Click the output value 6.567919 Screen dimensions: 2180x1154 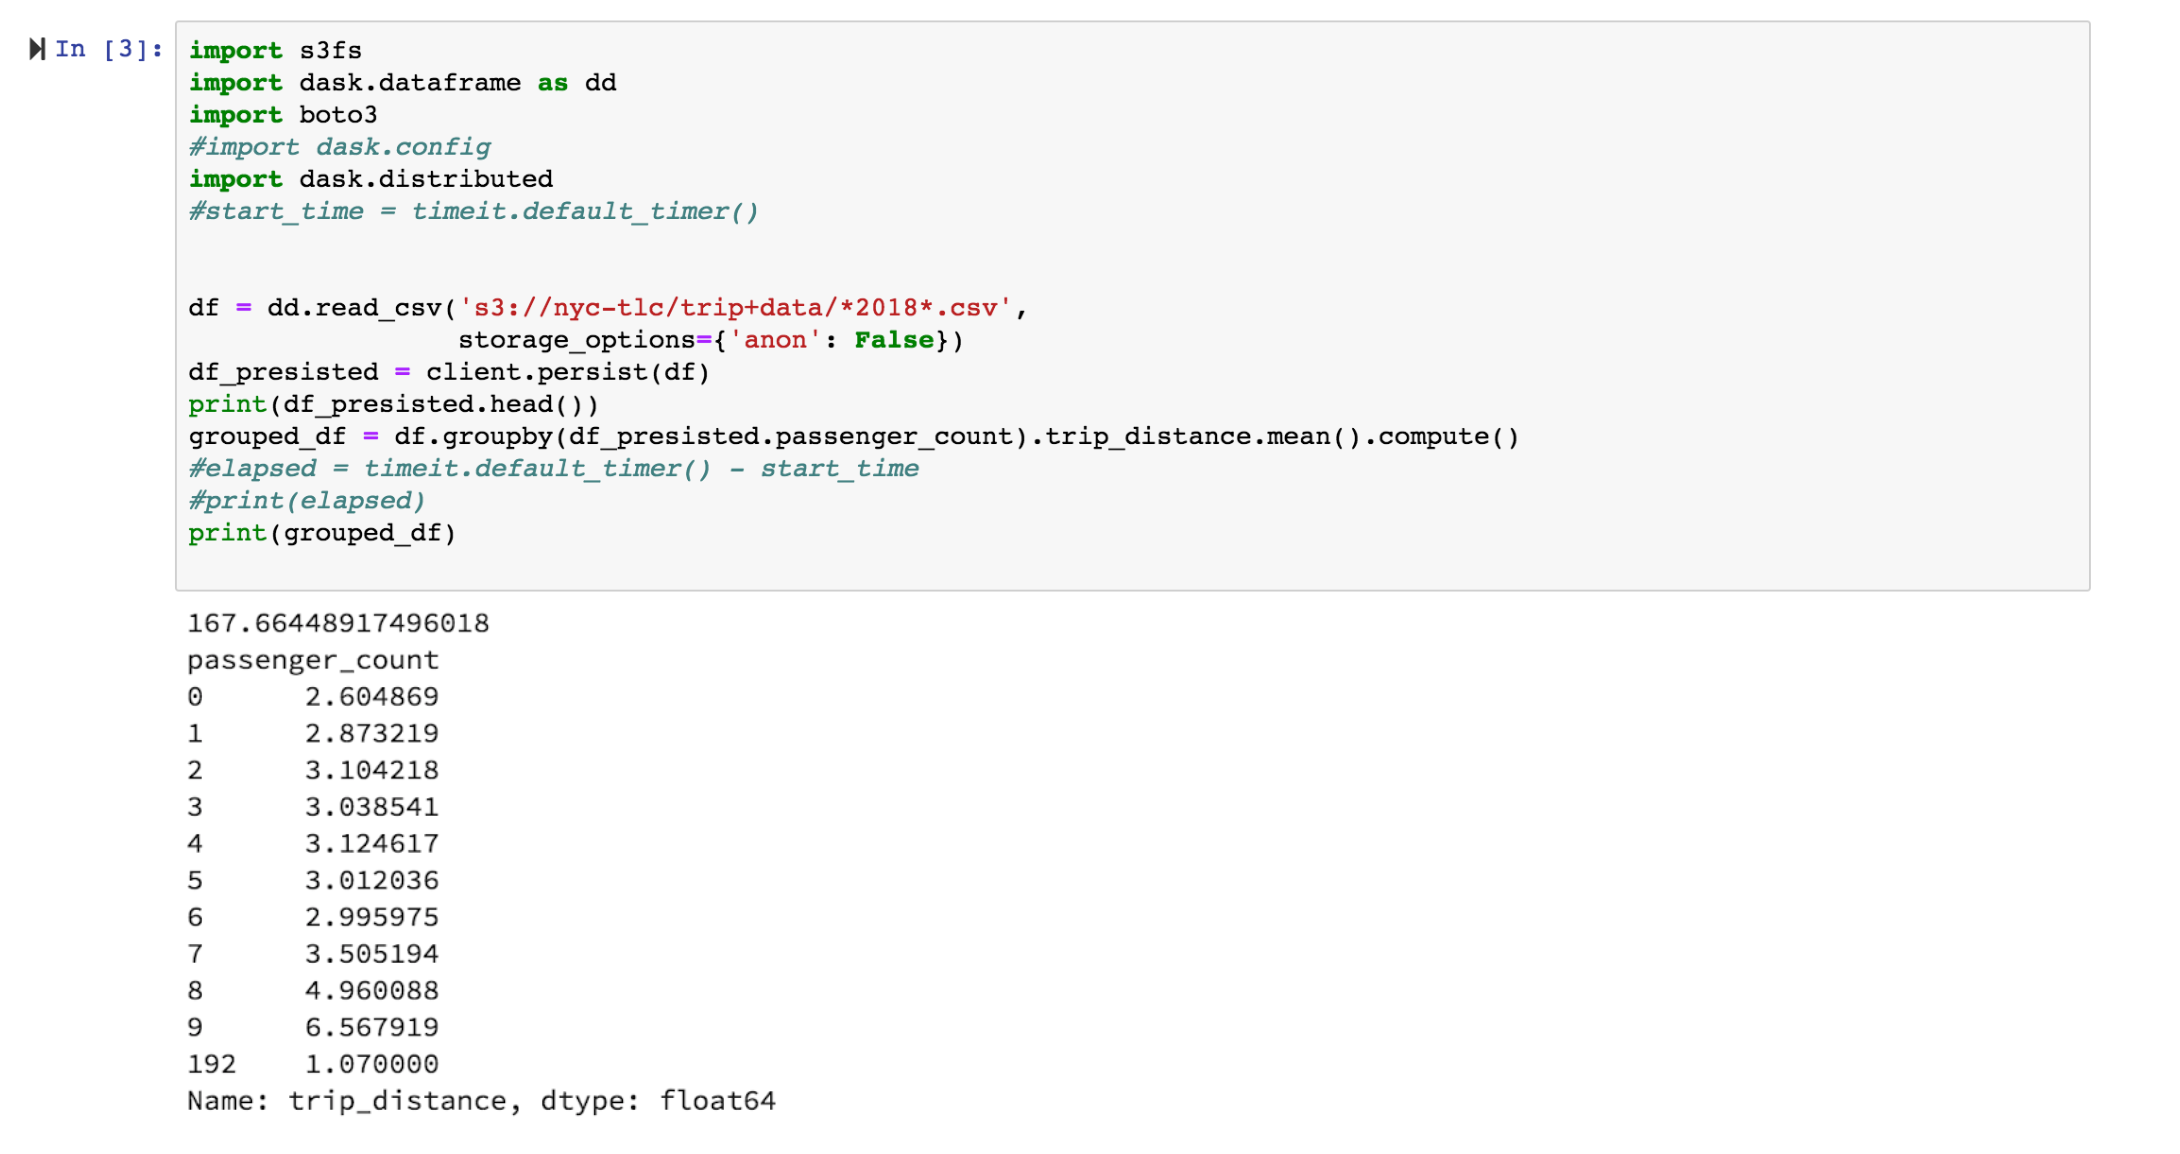pyautogui.click(x=372, y=1027)
